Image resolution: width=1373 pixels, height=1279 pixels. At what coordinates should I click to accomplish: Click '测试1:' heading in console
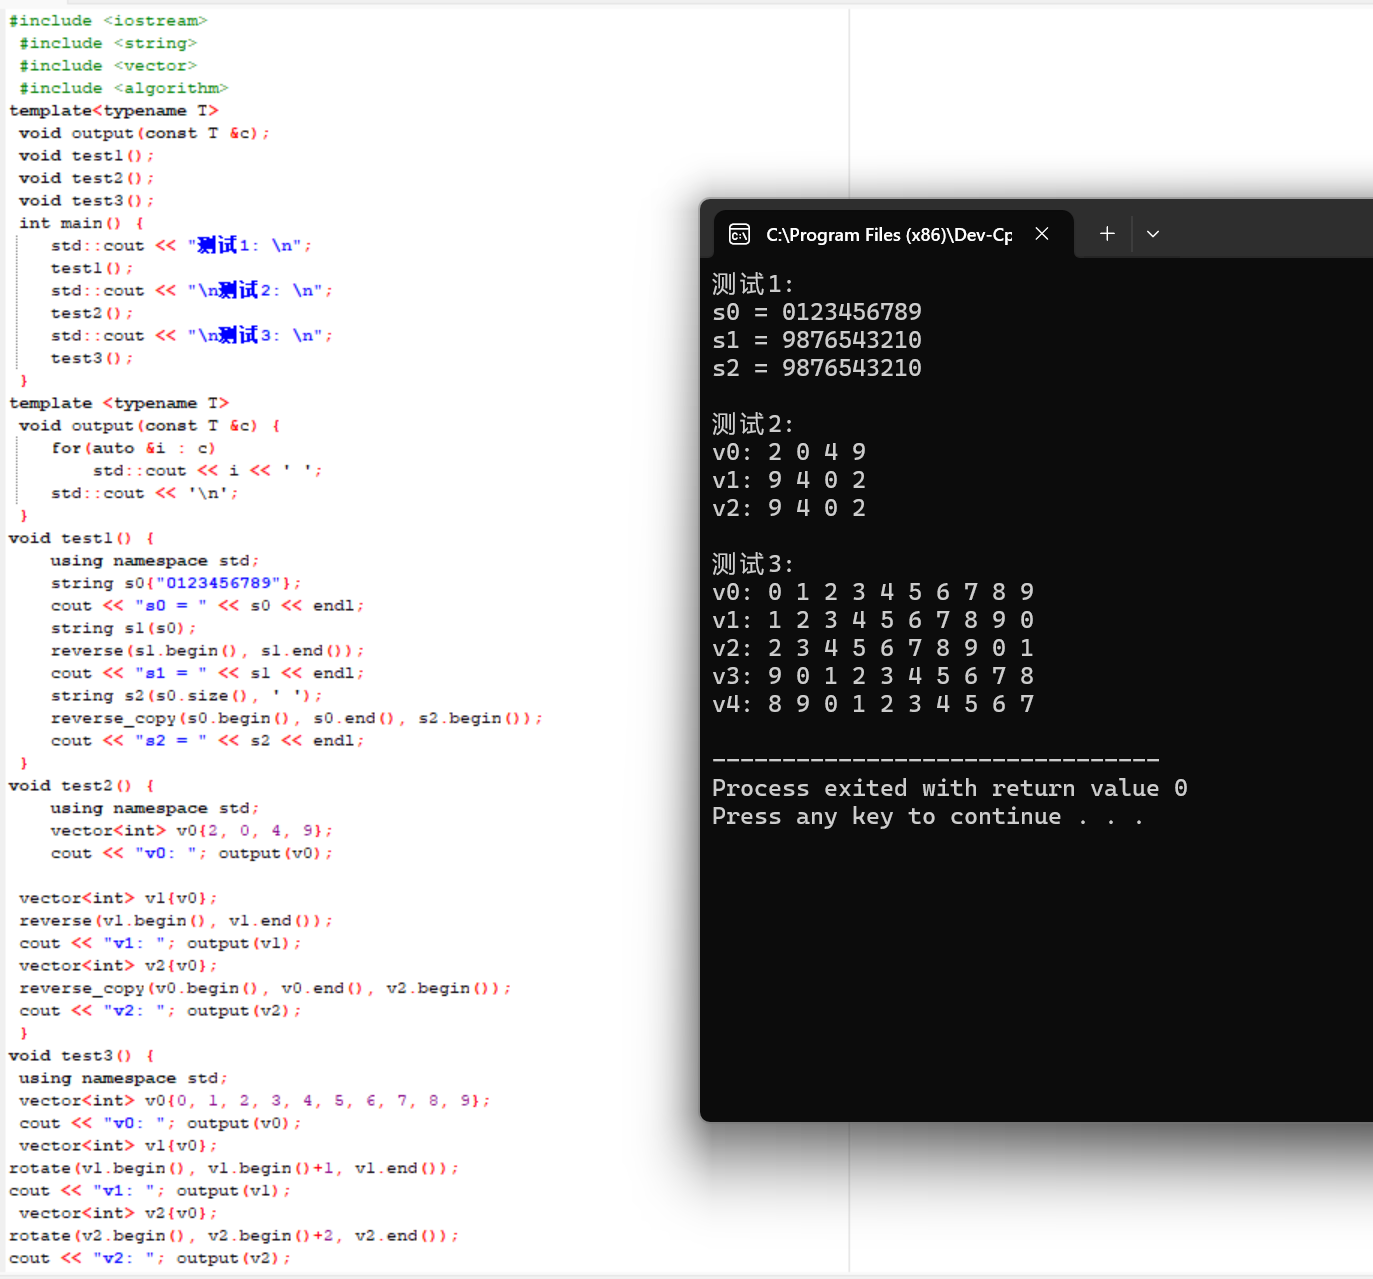pyautogui.click(x=753, y=284)
